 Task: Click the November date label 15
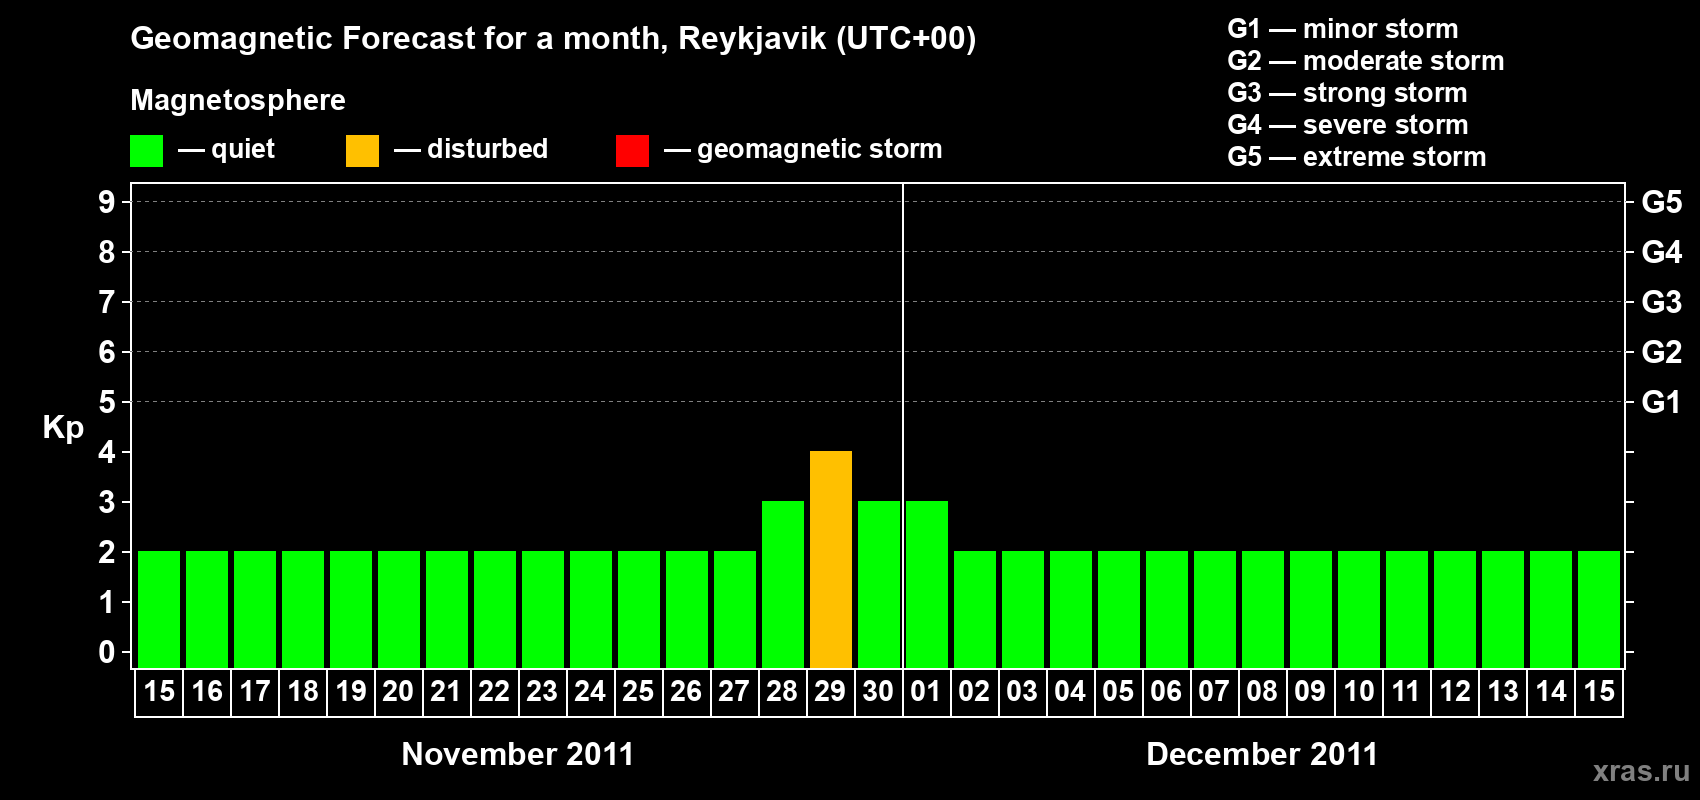(x=159, y=691)
